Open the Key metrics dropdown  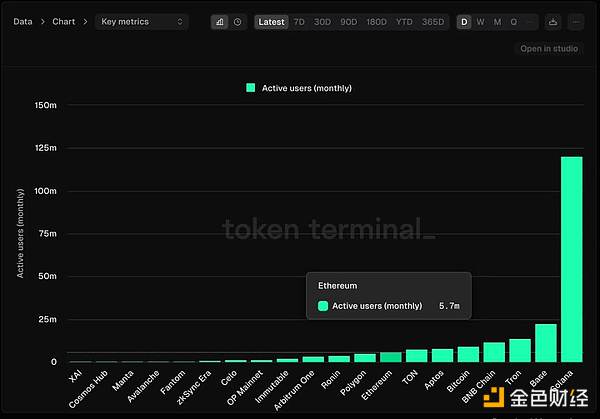pos(141,21)
